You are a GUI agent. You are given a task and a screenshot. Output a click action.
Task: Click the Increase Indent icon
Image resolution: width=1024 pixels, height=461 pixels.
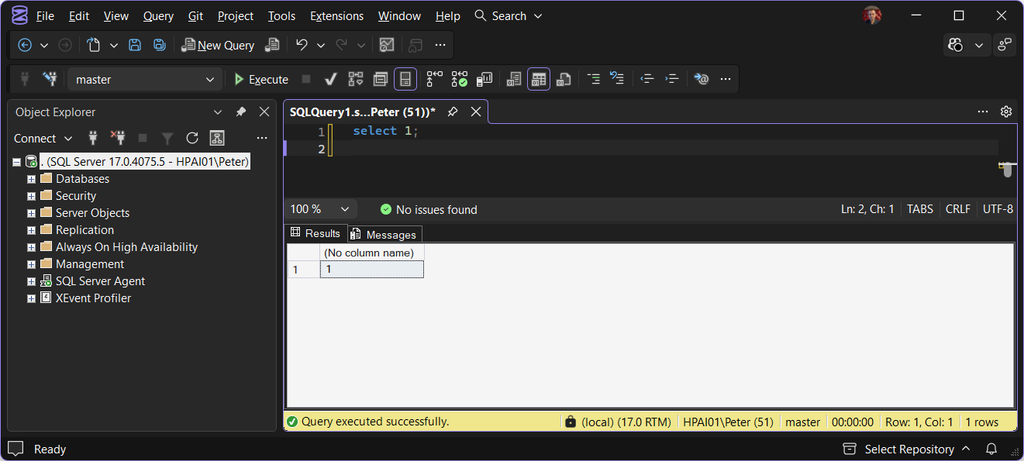tap(672, 79)
